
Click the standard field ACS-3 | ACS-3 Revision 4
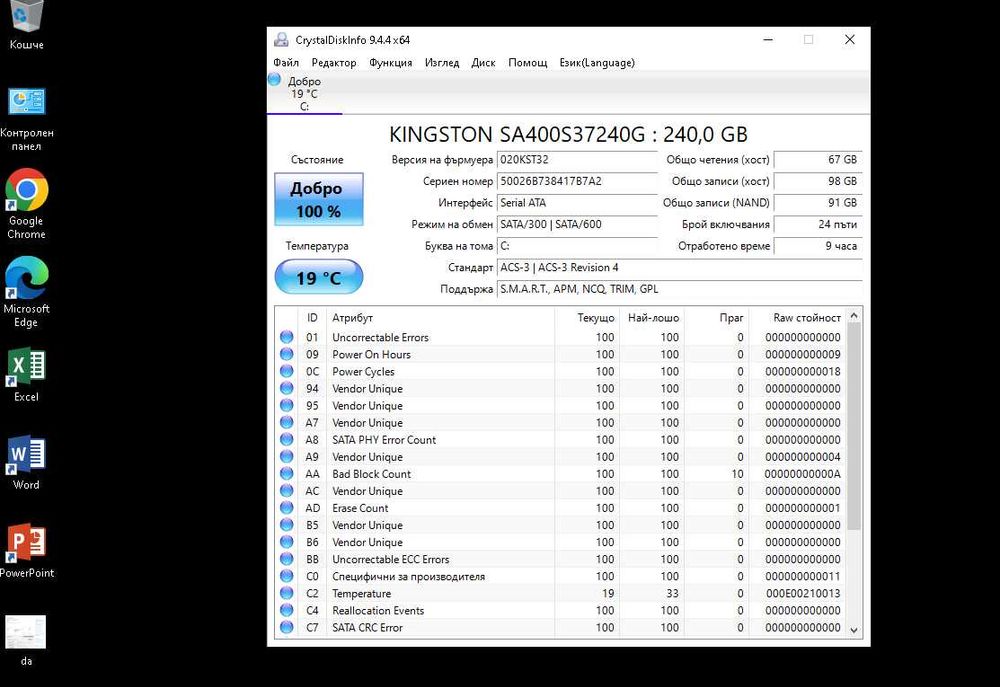[x=679, y=267]
